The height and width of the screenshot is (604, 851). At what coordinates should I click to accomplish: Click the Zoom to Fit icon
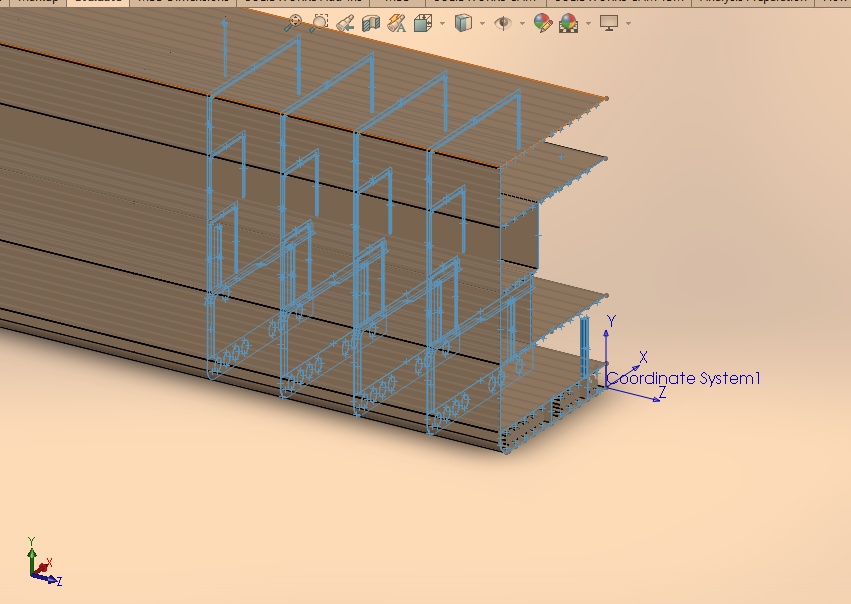click(294, 23)
